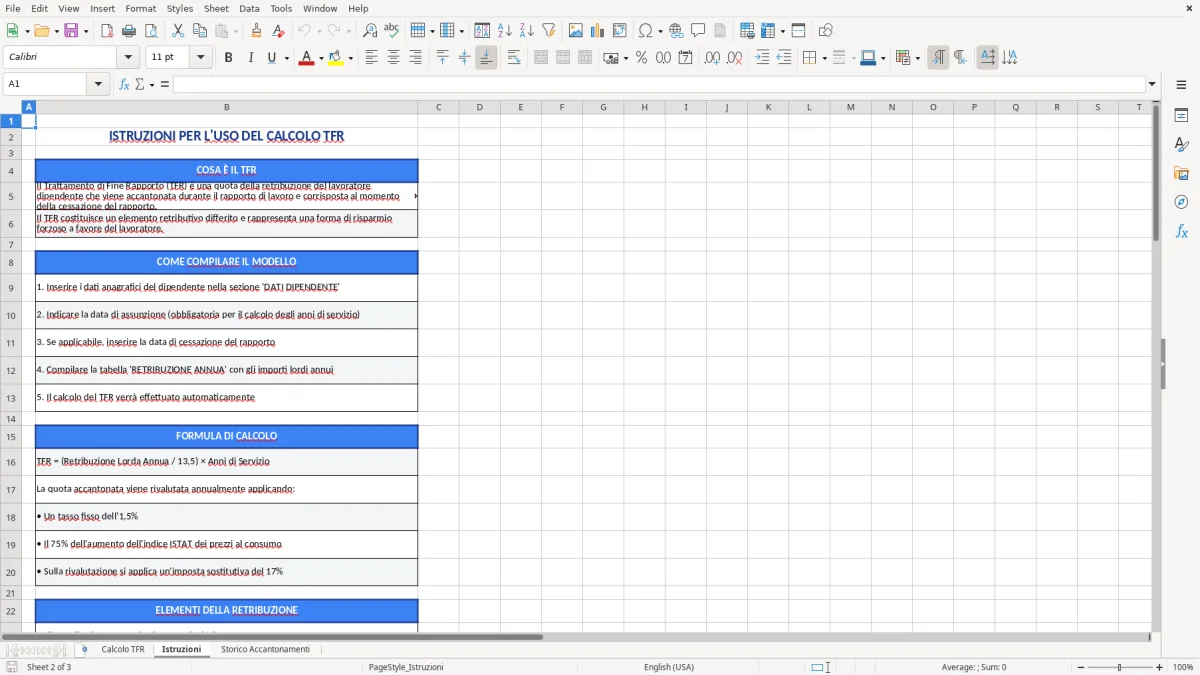Screen dimensions: 1200x675
Task: Format cells as percent
Action: click(642, 58)
